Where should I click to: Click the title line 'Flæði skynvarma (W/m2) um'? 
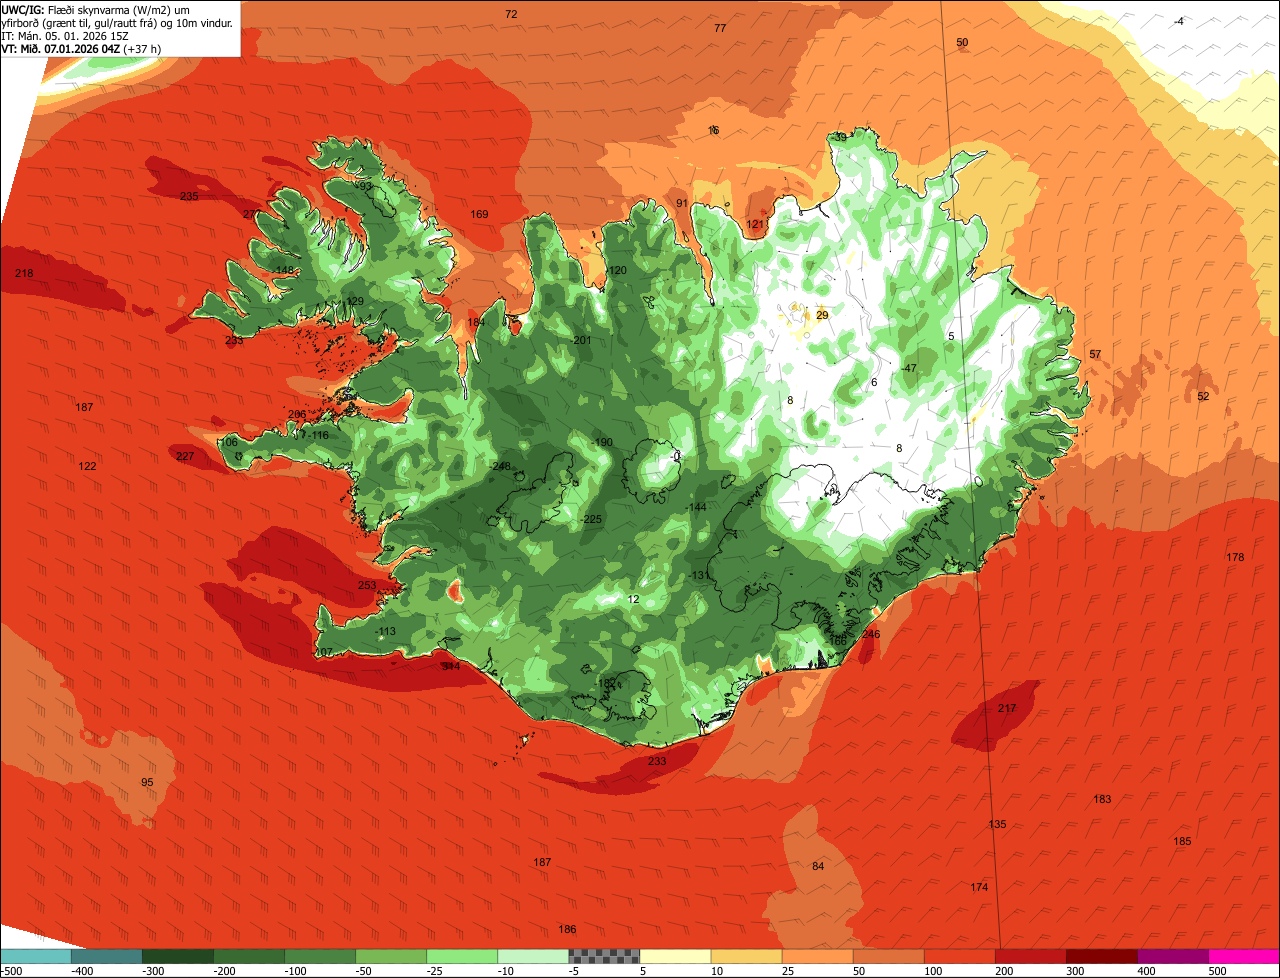tap(117, 9)
